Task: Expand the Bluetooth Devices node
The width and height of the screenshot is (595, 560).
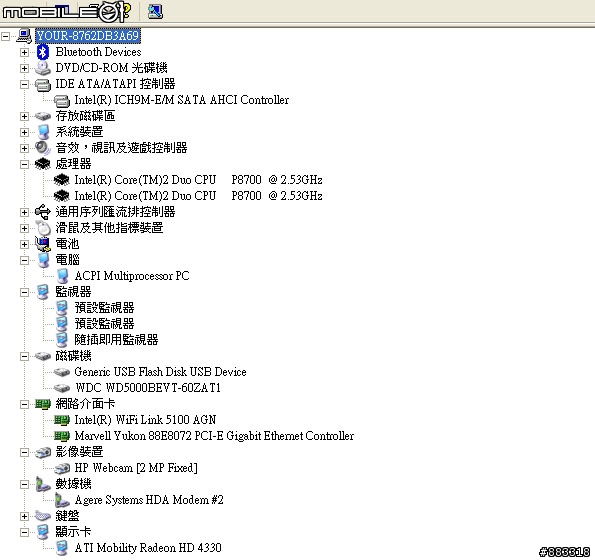Action: (24, 52)
